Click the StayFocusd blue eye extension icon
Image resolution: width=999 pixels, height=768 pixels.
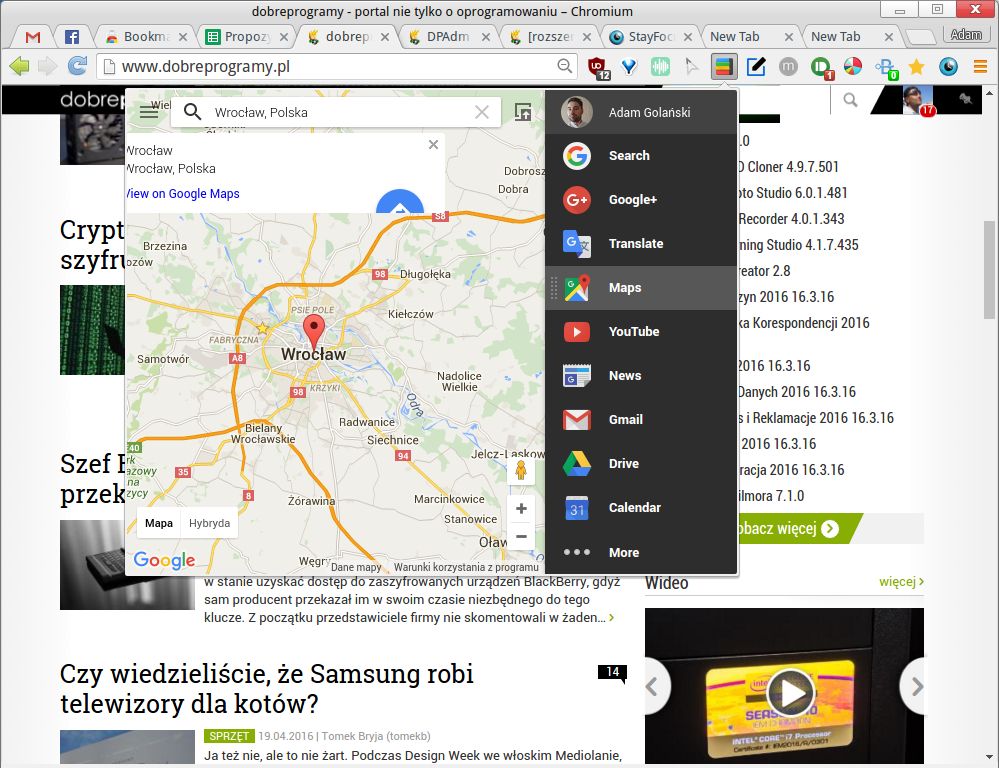coord(948,66)
